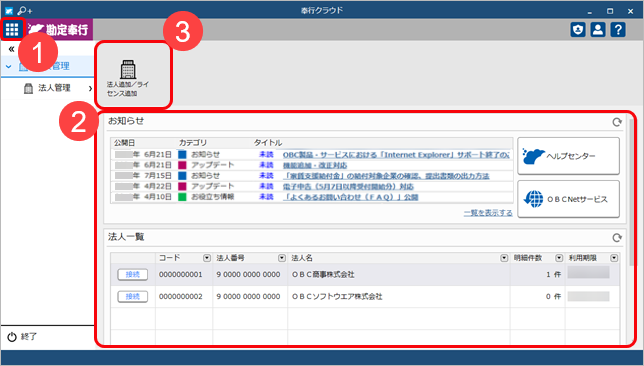This screenshot has height=366, width=644.
Task: Select 法人管理 in the sidebar
Action: pyautogui.click(x=54, y=88)
